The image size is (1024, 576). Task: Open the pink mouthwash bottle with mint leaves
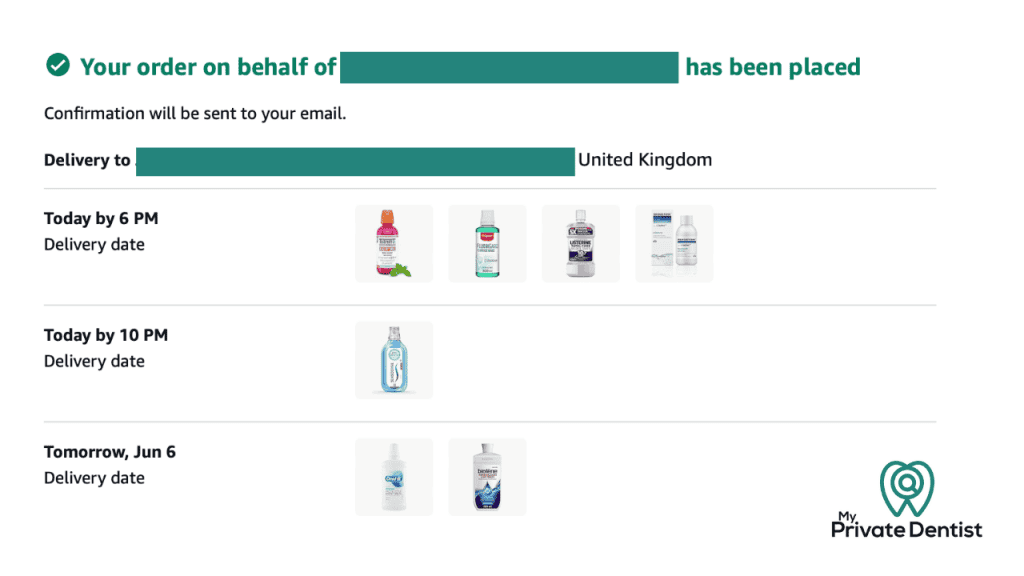point(394,243)
